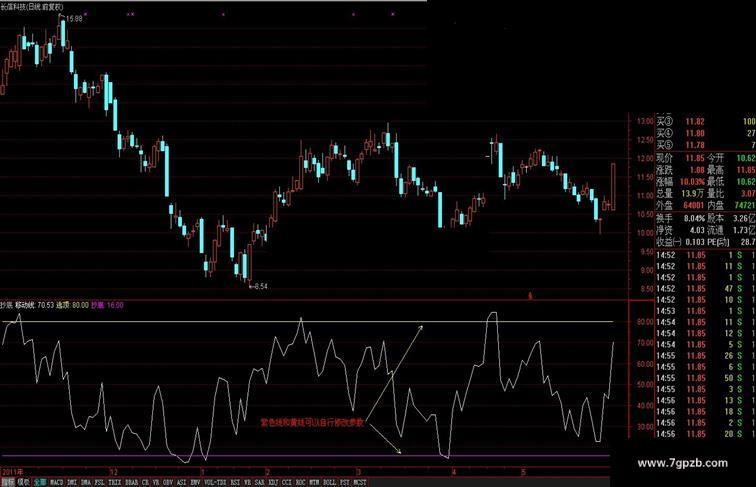Click the 长信科技 stock title label
756x487 pixels.
32,7
